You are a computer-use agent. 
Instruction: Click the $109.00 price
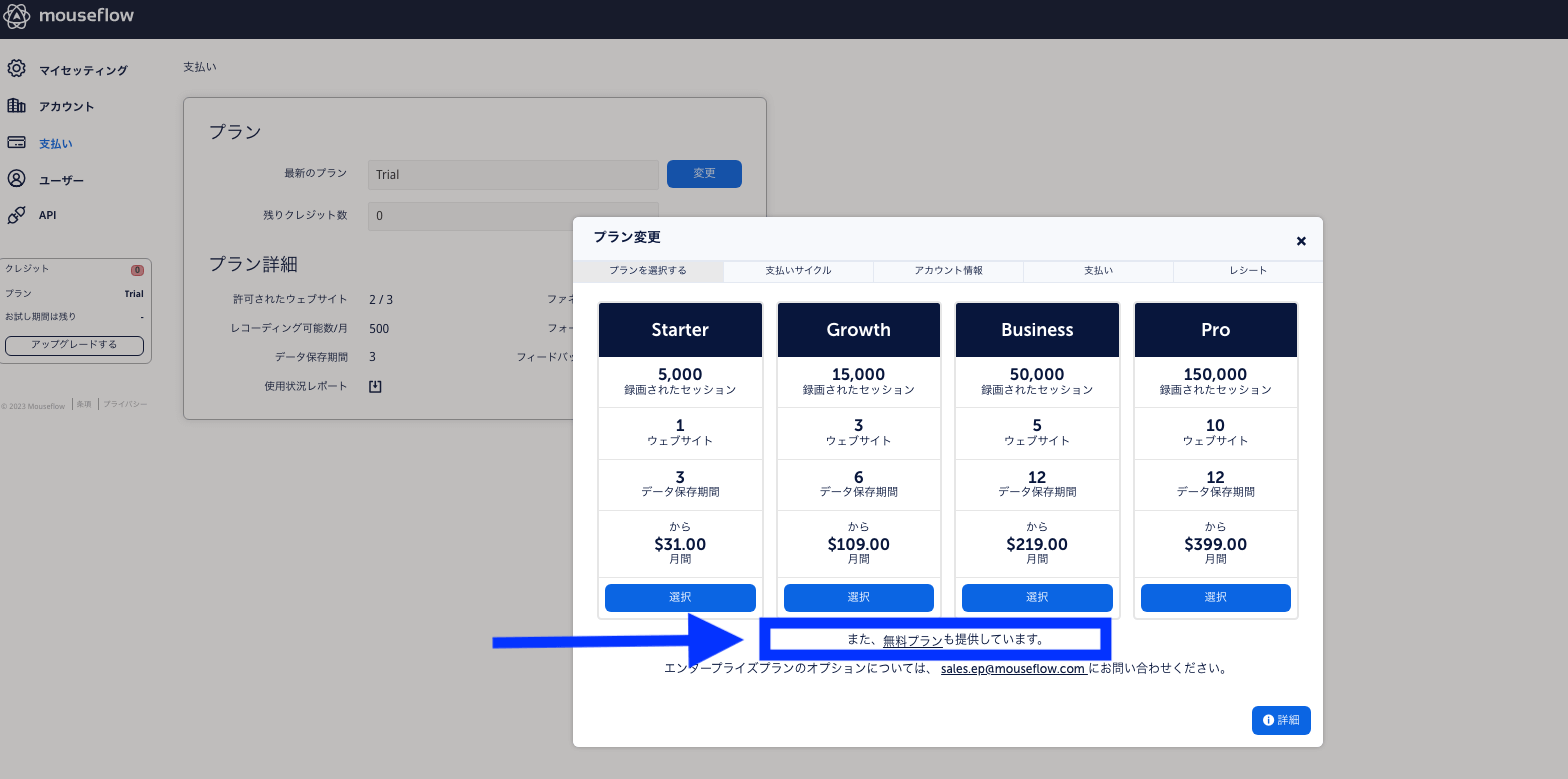859,545
